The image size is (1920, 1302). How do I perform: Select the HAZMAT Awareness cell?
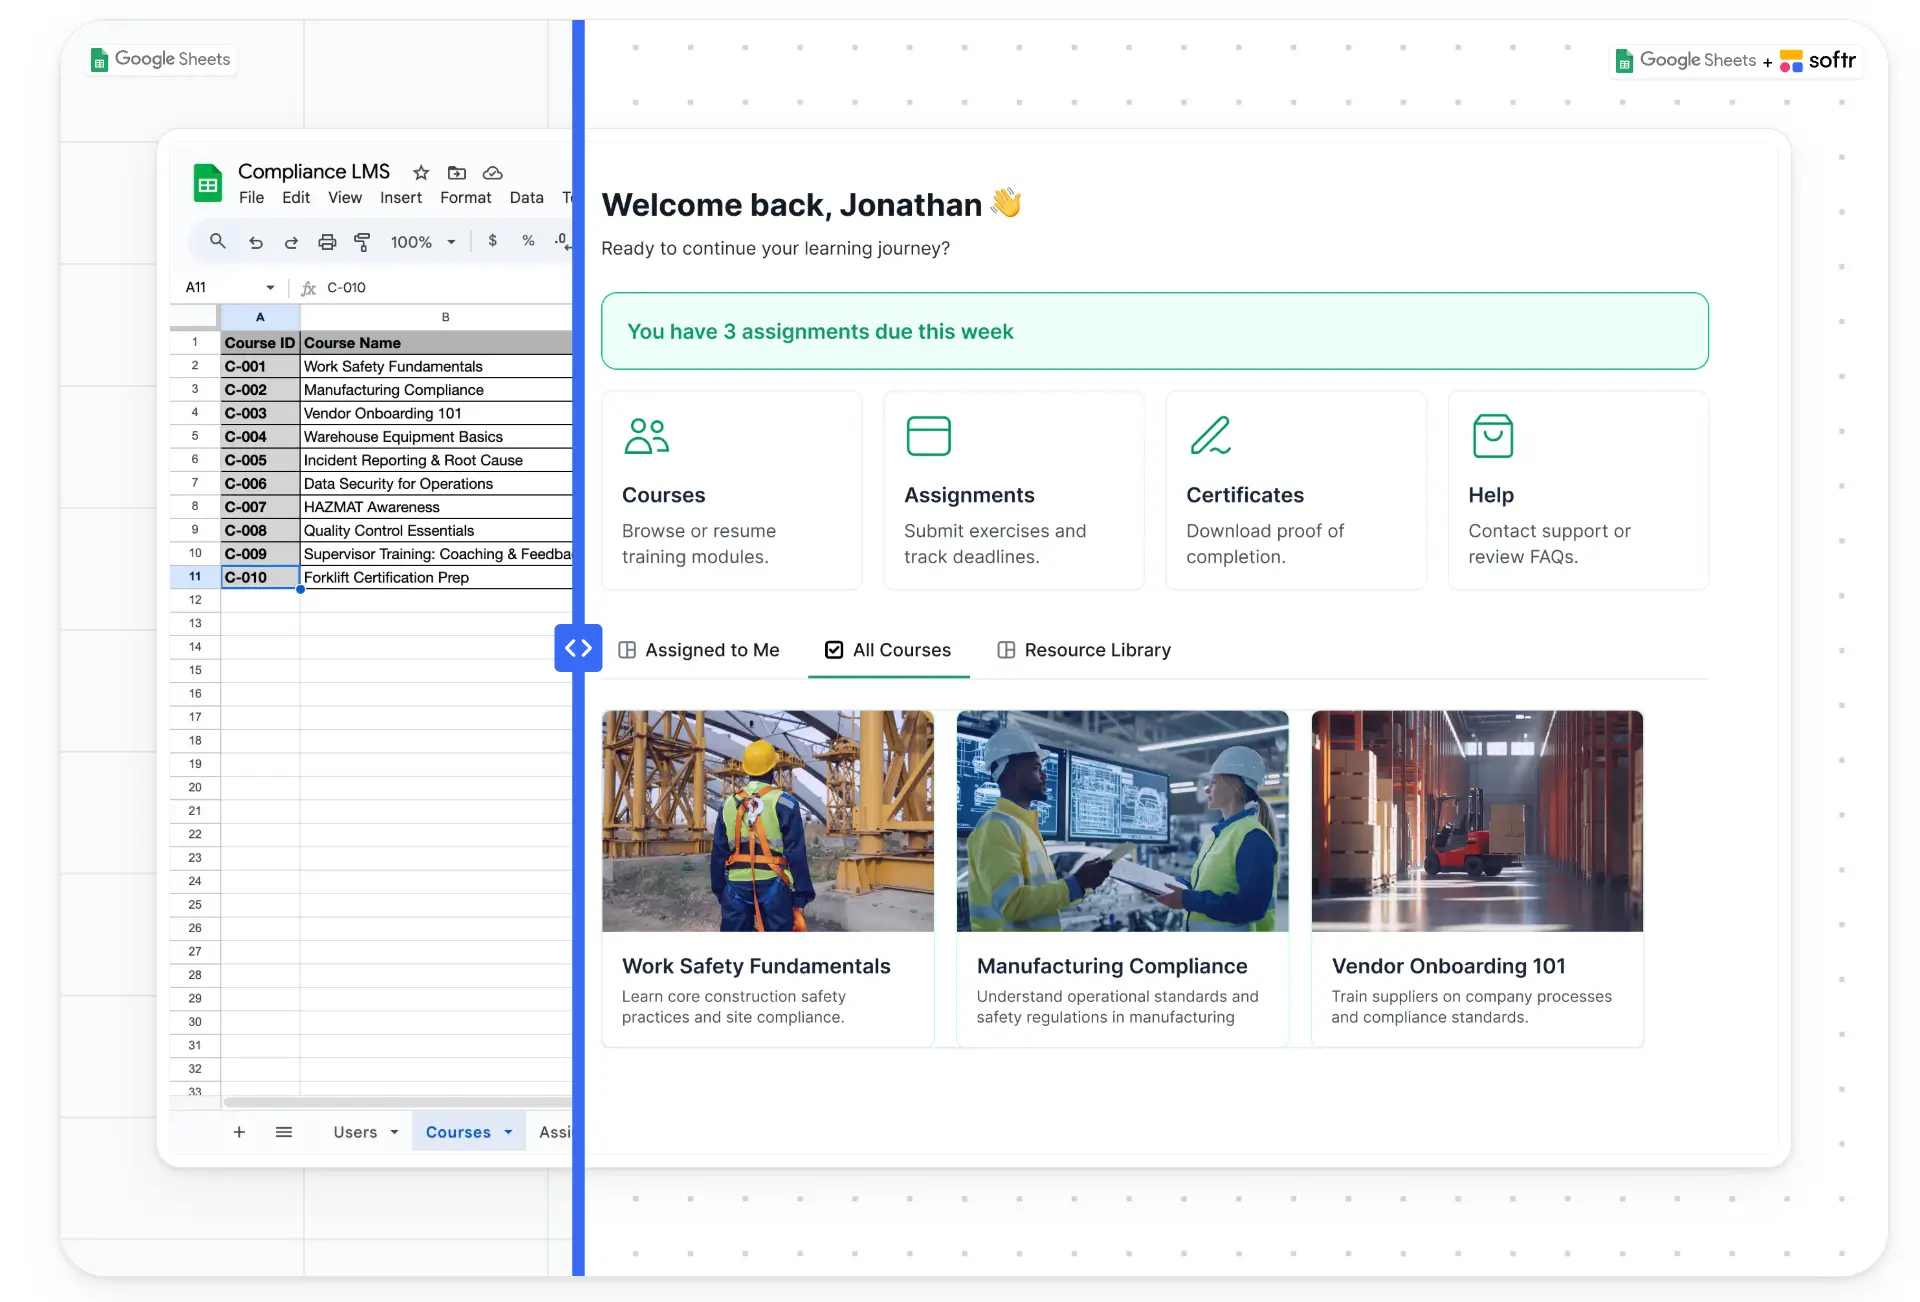[436, 507]
